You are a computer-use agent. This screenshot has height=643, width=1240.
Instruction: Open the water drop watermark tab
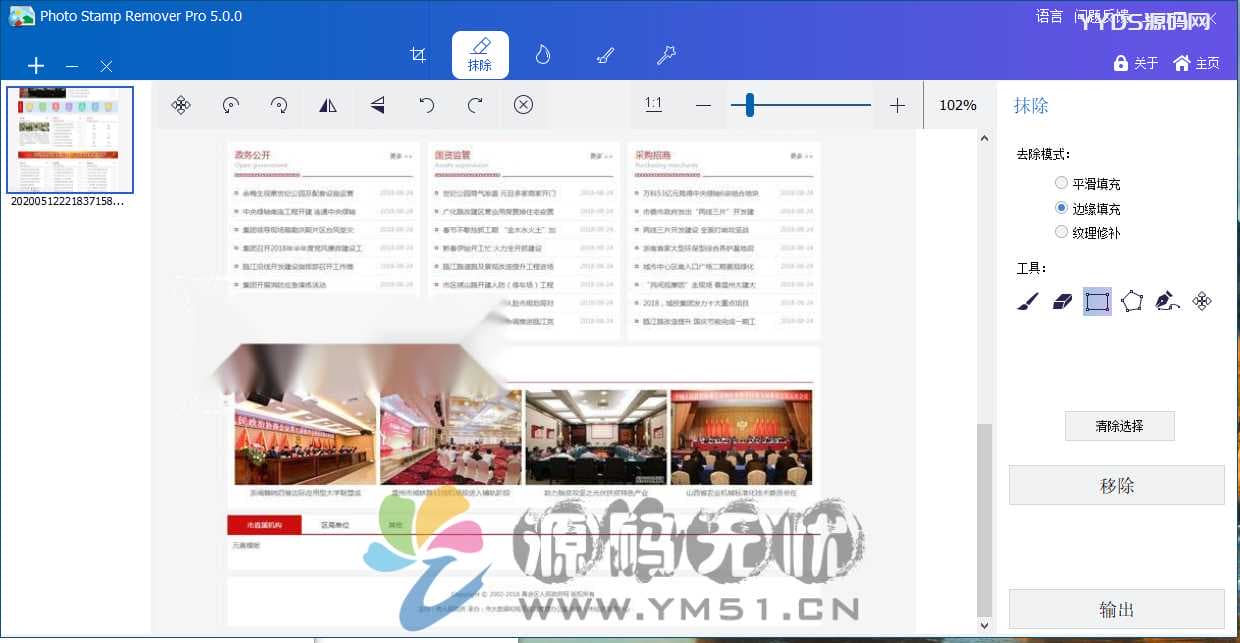click(x=542, y=55)
